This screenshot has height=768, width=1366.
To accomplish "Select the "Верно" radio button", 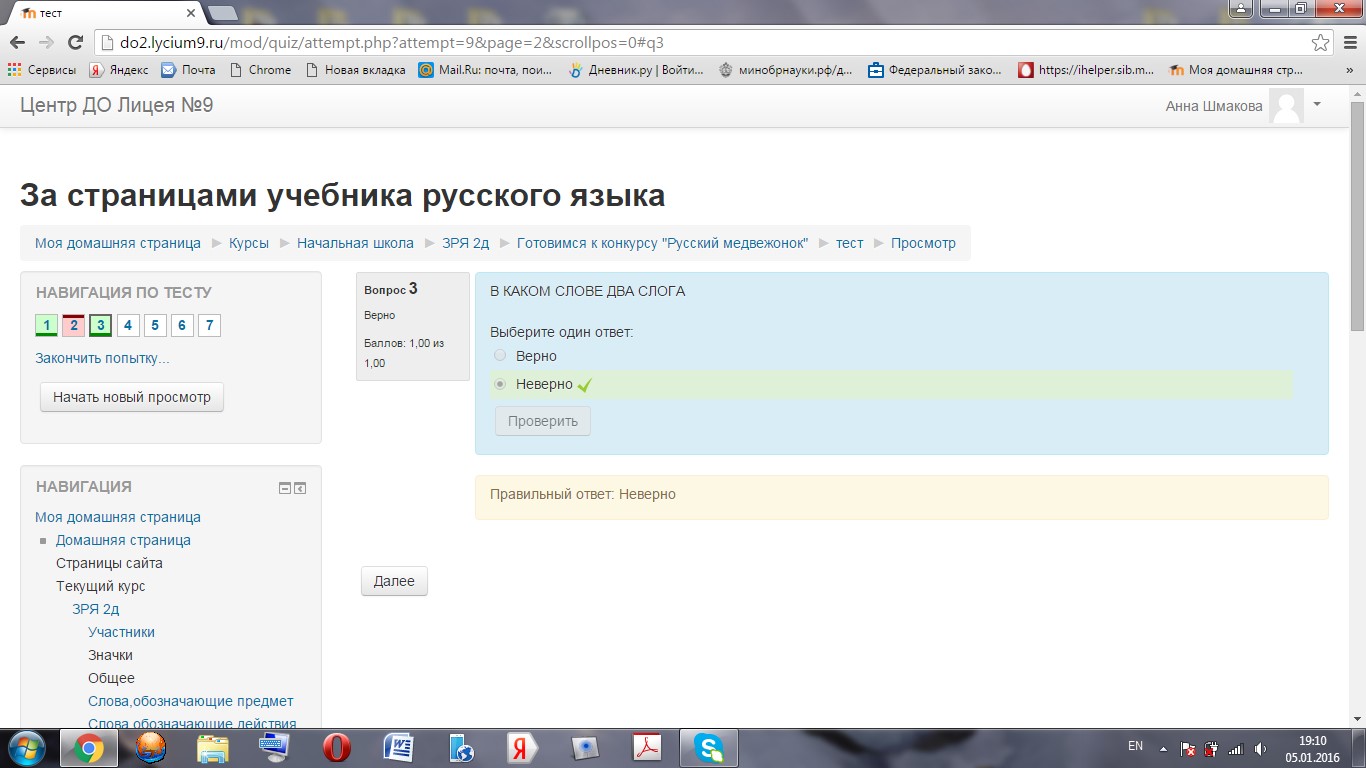I will click(500, 356).
